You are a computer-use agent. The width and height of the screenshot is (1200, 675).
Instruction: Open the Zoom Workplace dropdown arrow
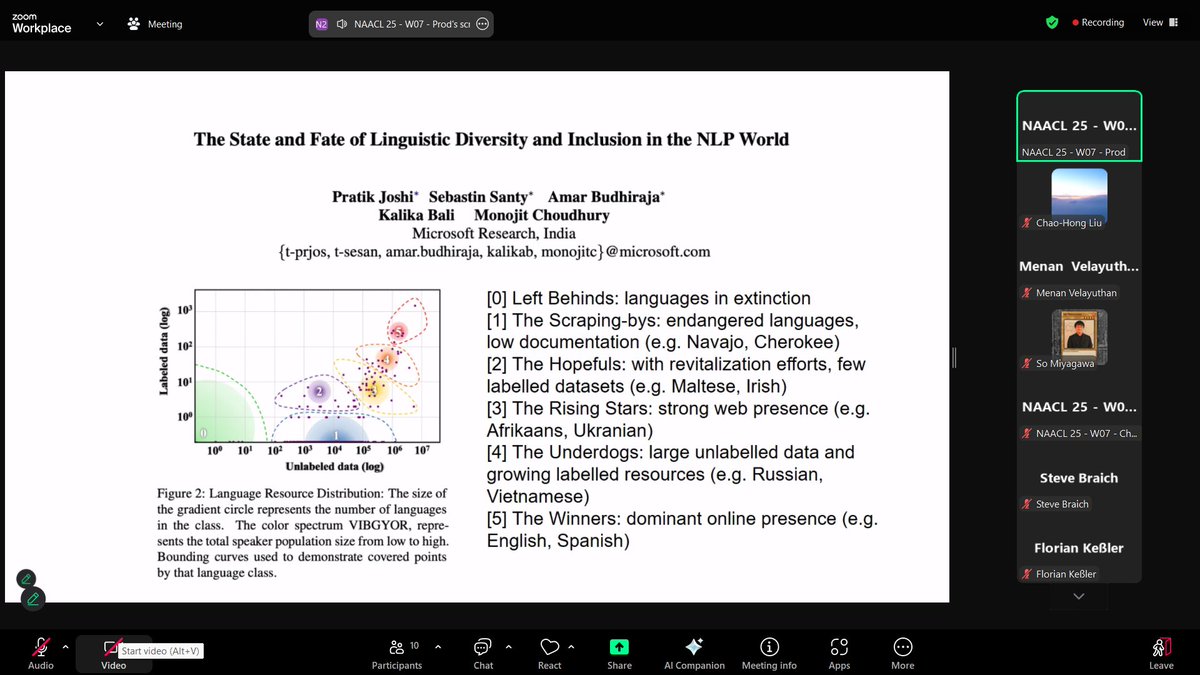tap(100, 22)
